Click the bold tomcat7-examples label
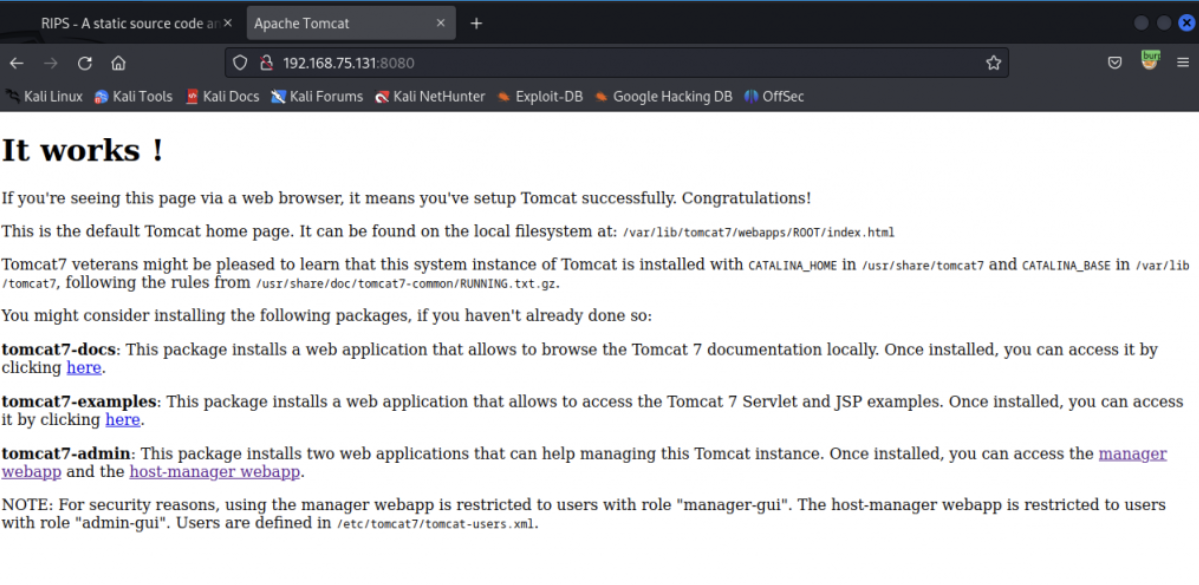The image size is (1199, 585). (x=79, y=401)
